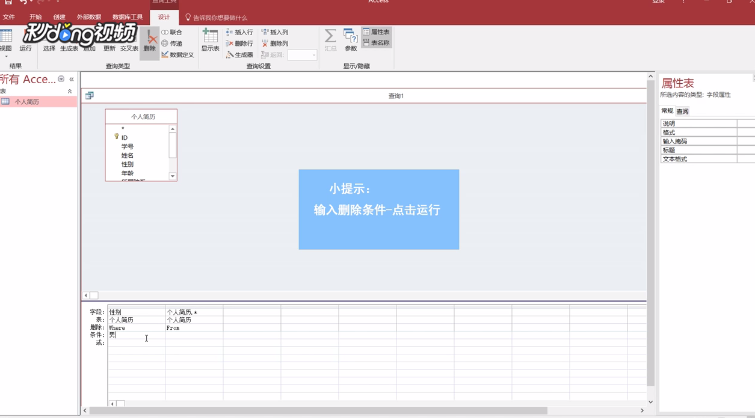Click the field list scroll up arrow
The image size is (755, 418).
click(x=172, y=129)
